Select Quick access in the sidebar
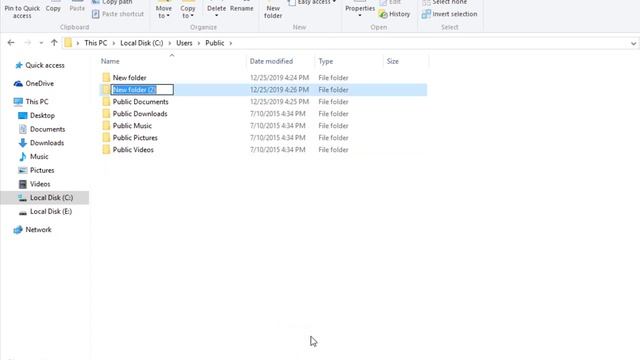Viewport: 640px width, 360px height. (x=44, y=65)
